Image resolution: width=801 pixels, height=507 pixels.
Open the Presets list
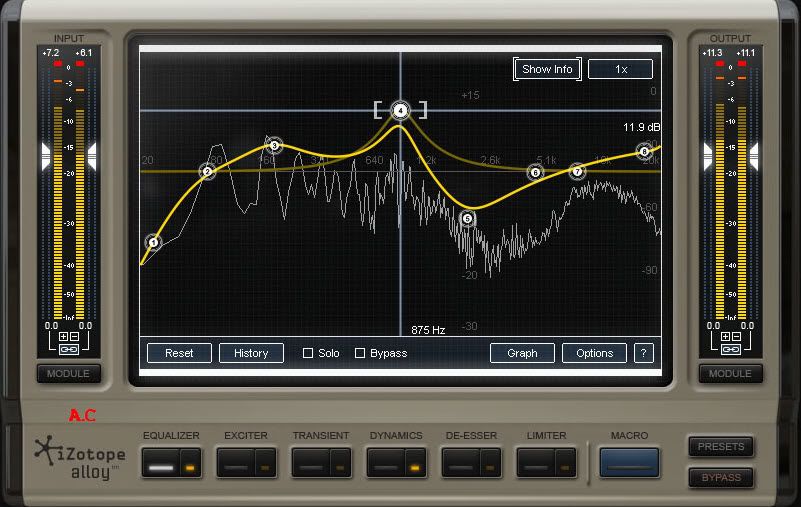click(720, 446)
